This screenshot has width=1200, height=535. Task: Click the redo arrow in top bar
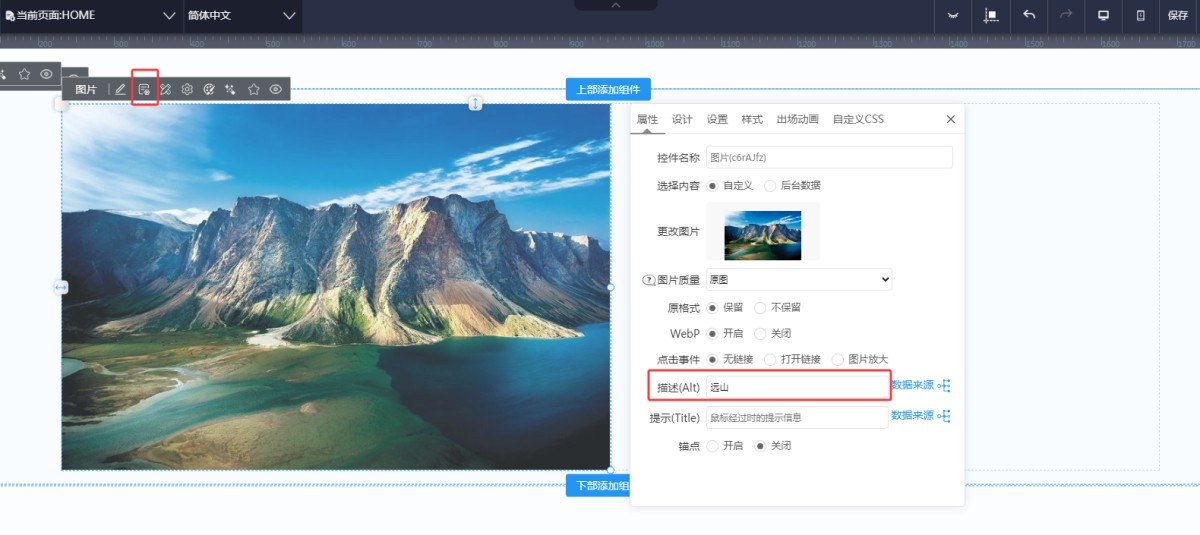1066,15
